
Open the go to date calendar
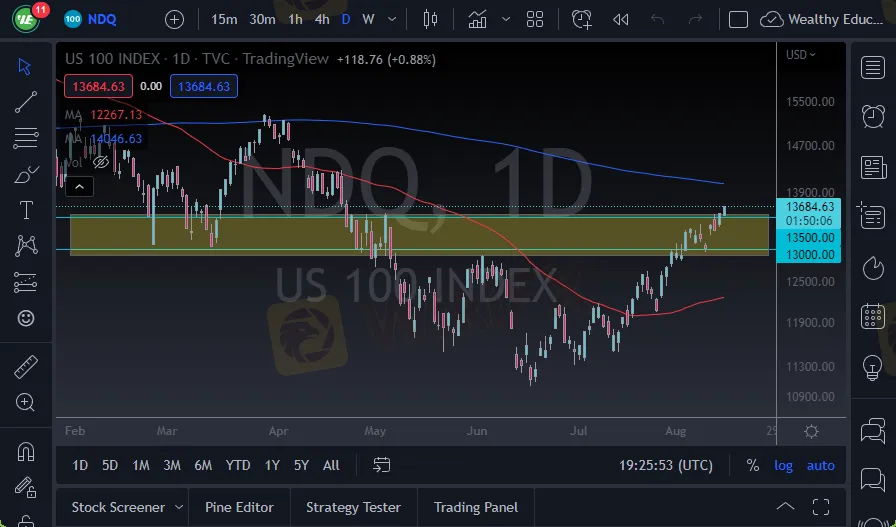[382, 465]
